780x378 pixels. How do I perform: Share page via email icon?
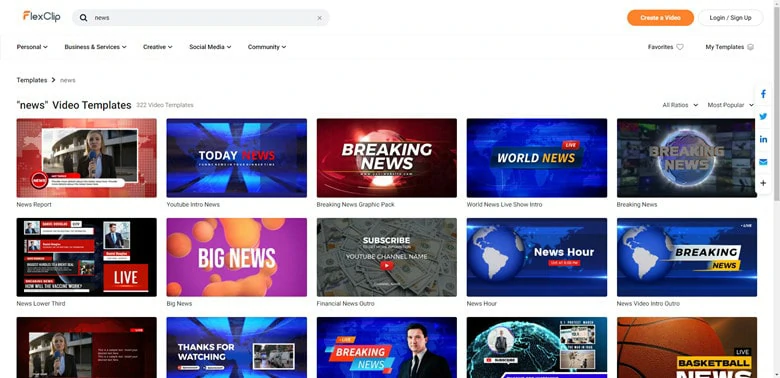(x=763, y=162)
